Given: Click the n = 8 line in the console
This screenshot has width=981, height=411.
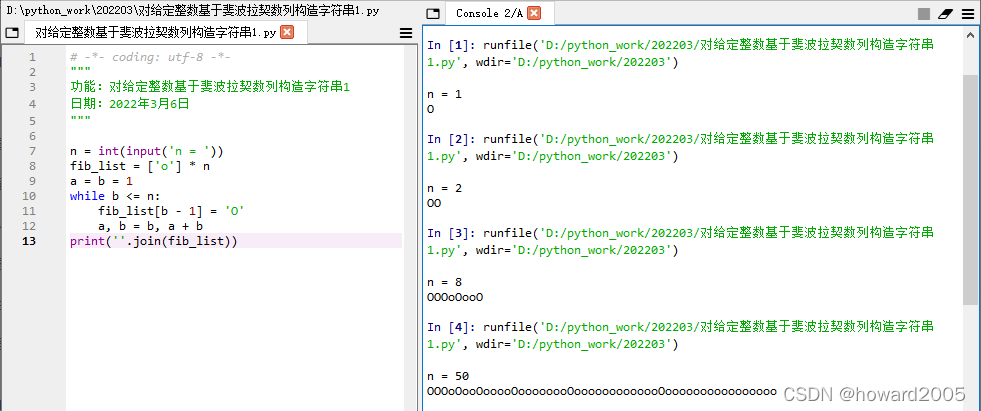Looking at the screenshot, I should 445,282.
